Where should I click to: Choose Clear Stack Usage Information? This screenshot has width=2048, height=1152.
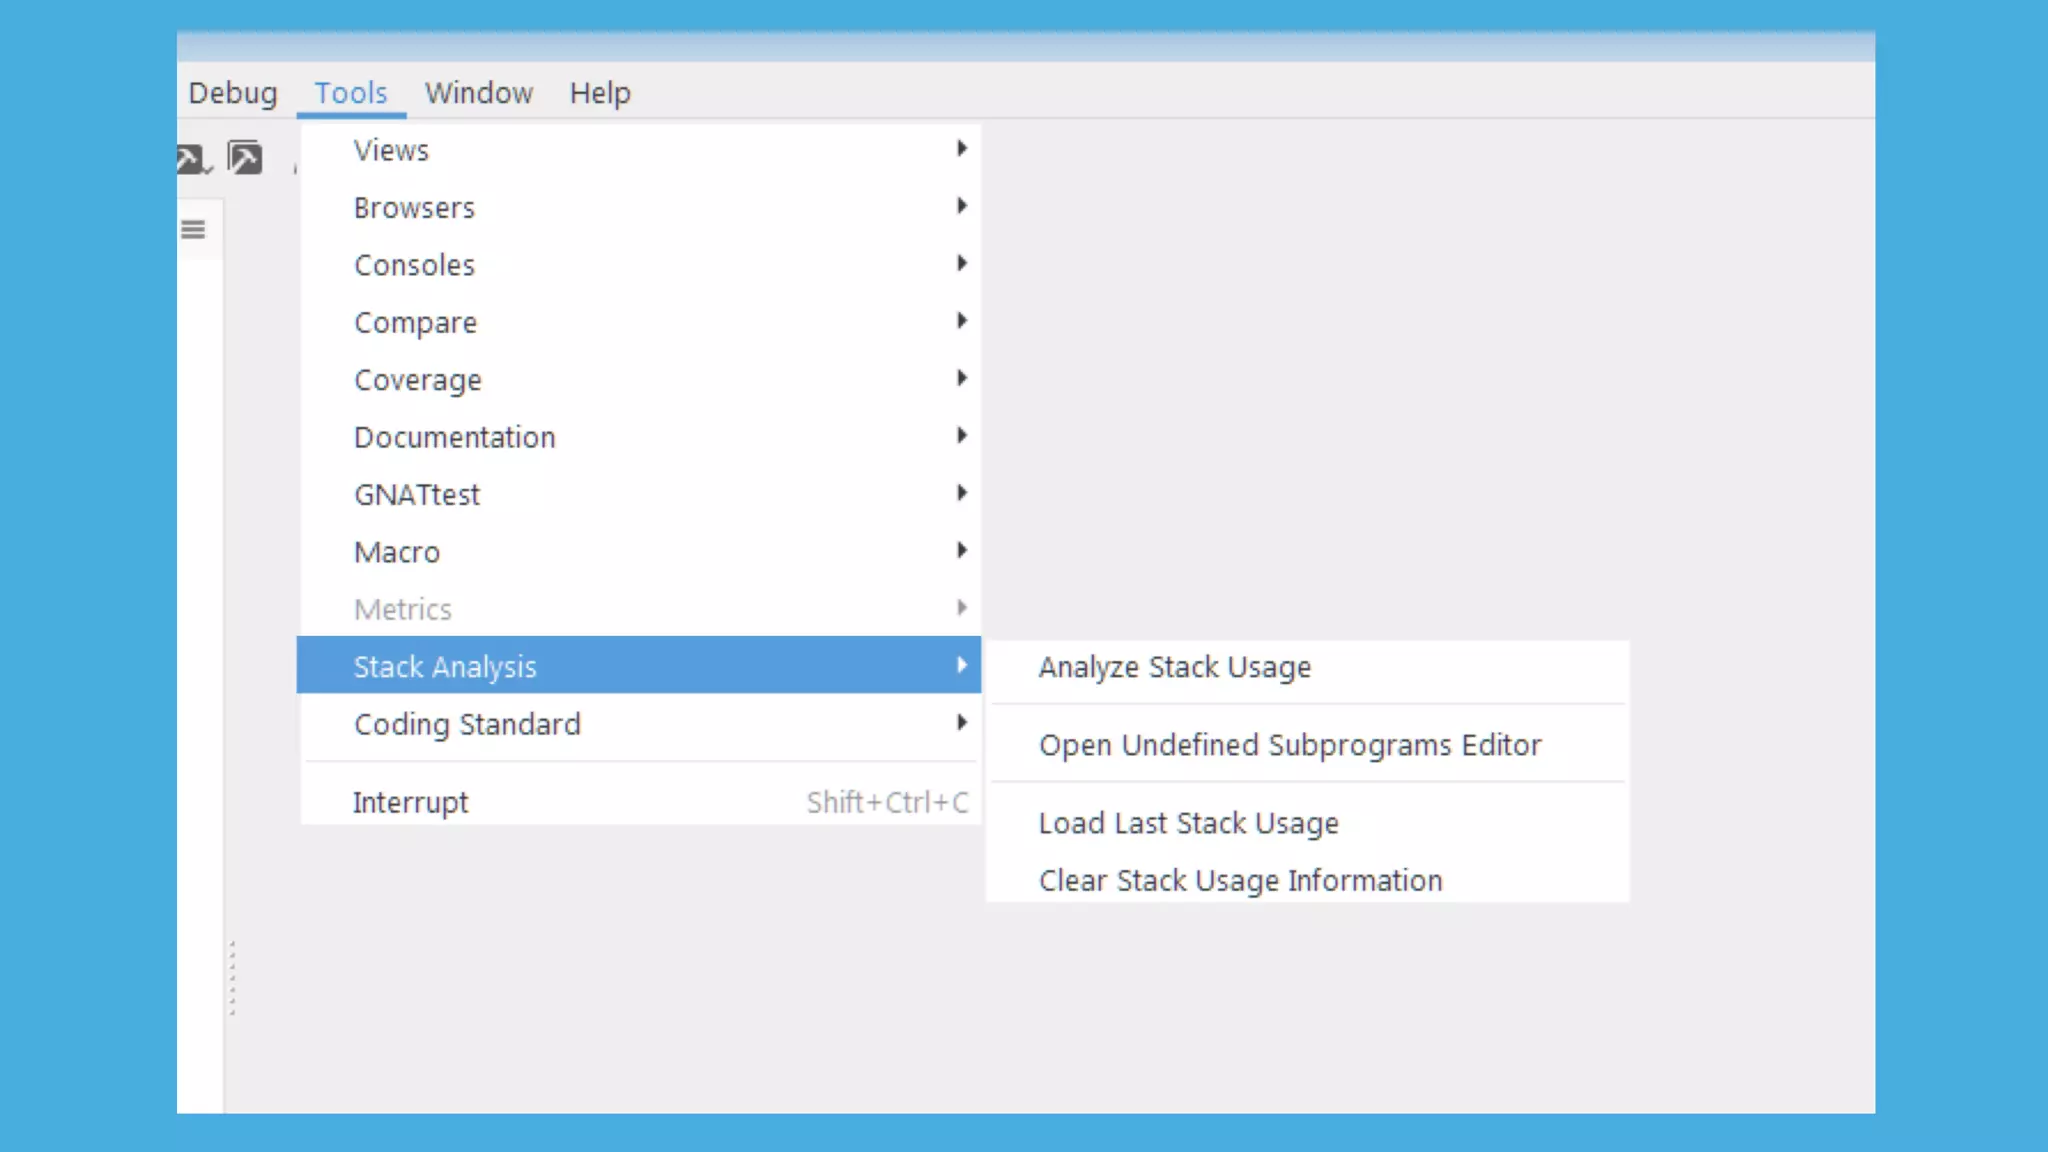[x=1240, y=880]
